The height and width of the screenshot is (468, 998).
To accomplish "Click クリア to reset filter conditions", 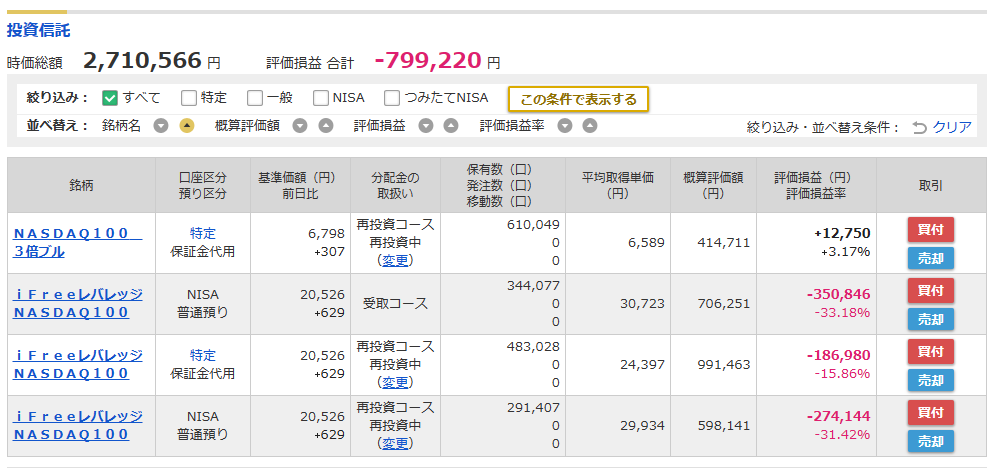I will (952, 127).
